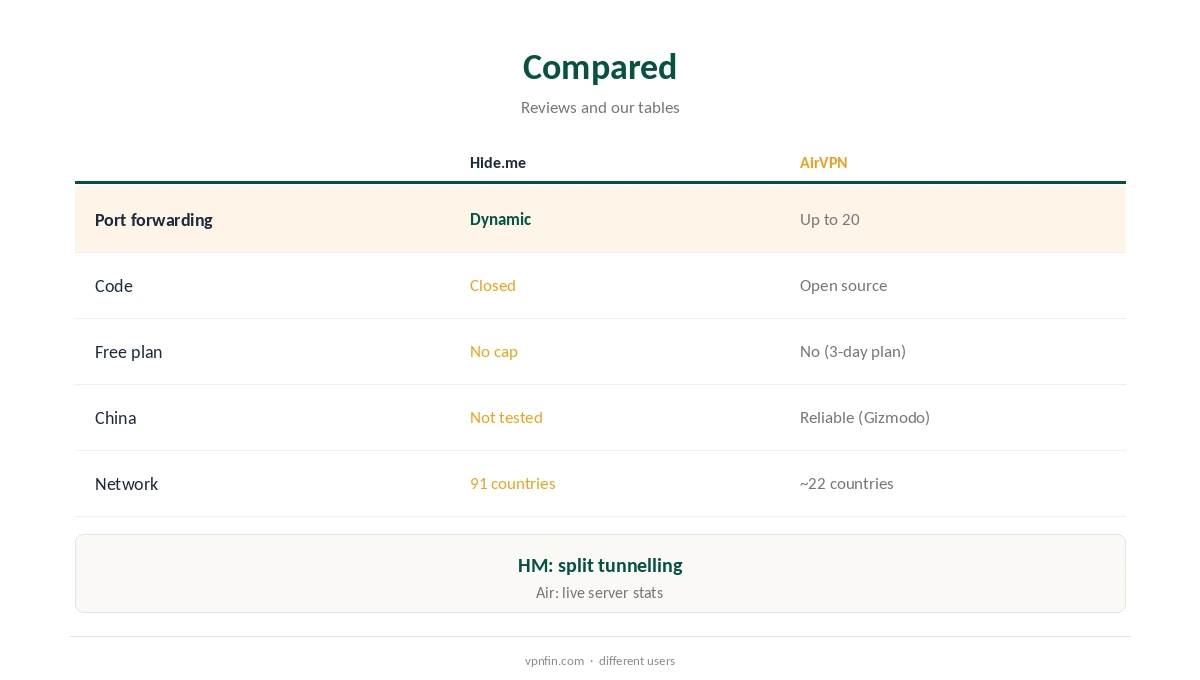
Task: Select the AirVPN column header
Action: click(x=823, y=162)
